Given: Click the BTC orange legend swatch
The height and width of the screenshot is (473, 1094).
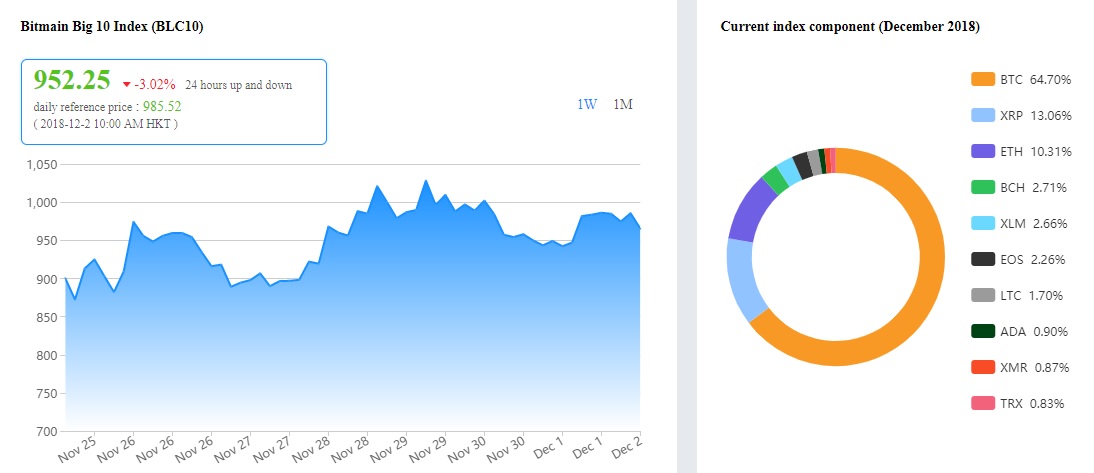Looking at the screenshot, I should tap(982, 79).
